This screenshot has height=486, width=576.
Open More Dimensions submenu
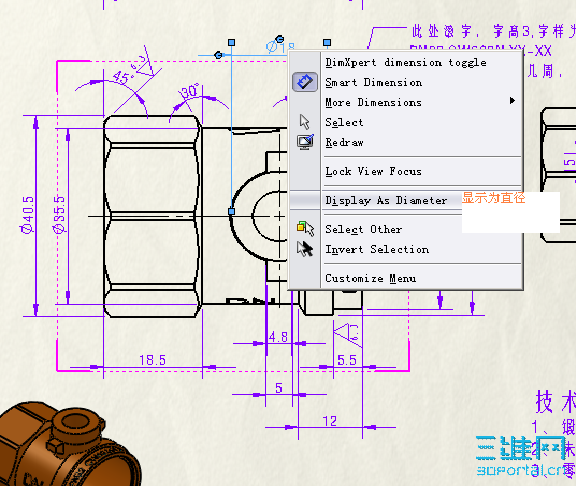coord(373,102)
